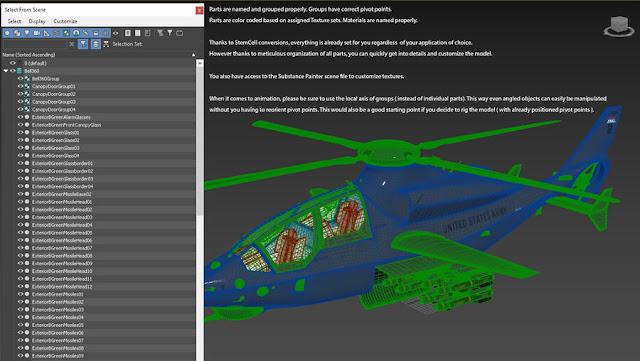Image resolution: width=640 pixels, height=361 pixels.
Task: Toggle Display Cameras filter icon
Action: [x=37, y=33]
